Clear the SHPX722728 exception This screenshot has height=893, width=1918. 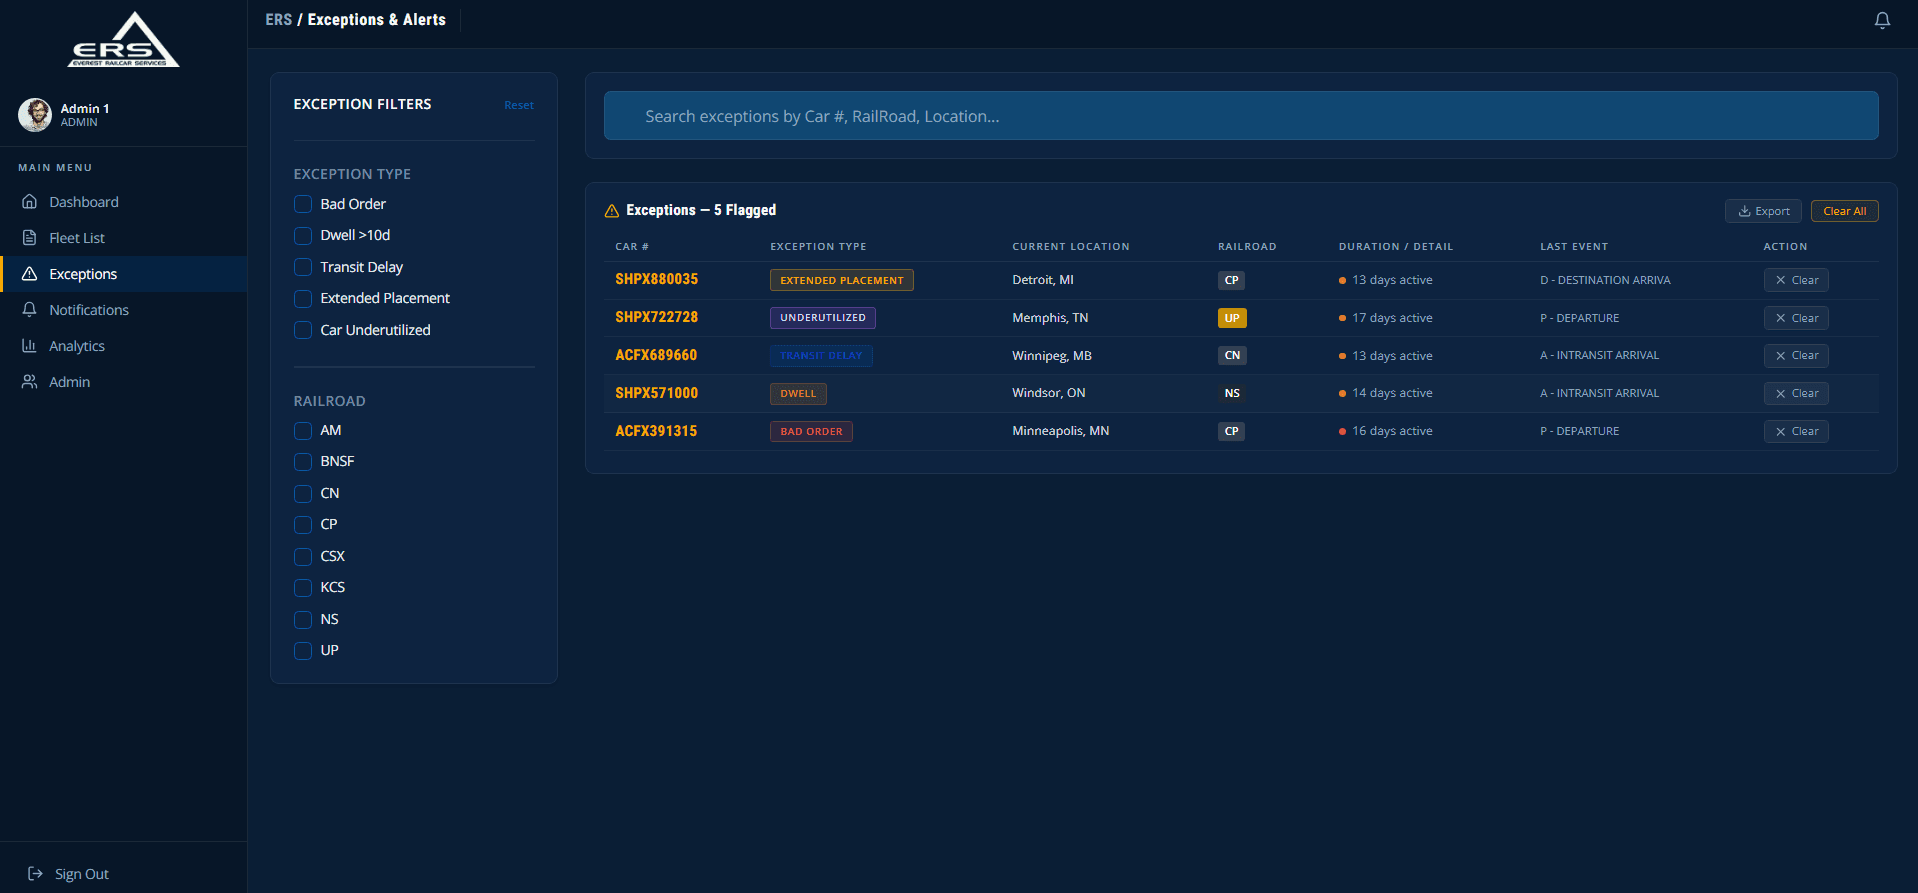coord(1796,318)
